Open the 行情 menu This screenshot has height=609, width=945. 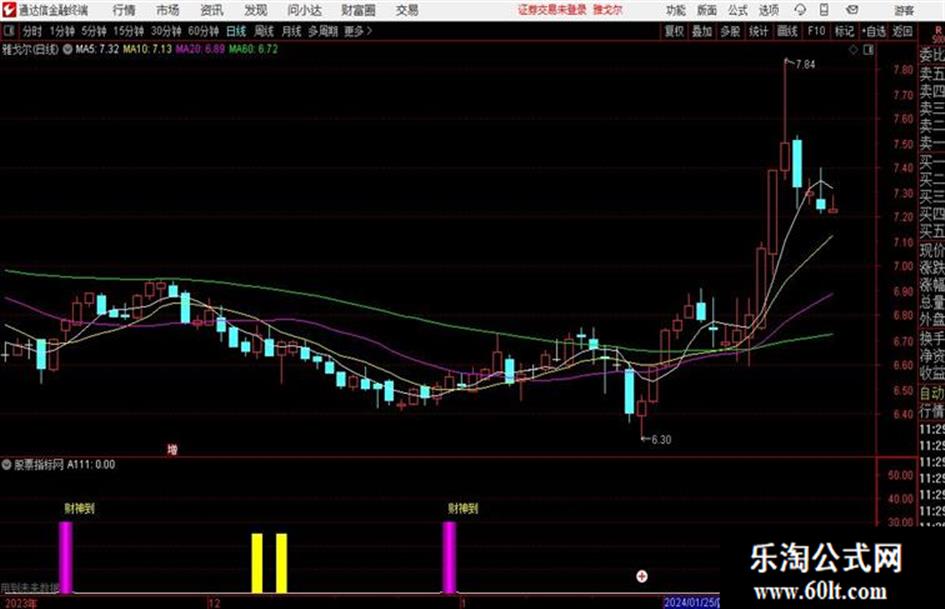[x=124, y=10]
